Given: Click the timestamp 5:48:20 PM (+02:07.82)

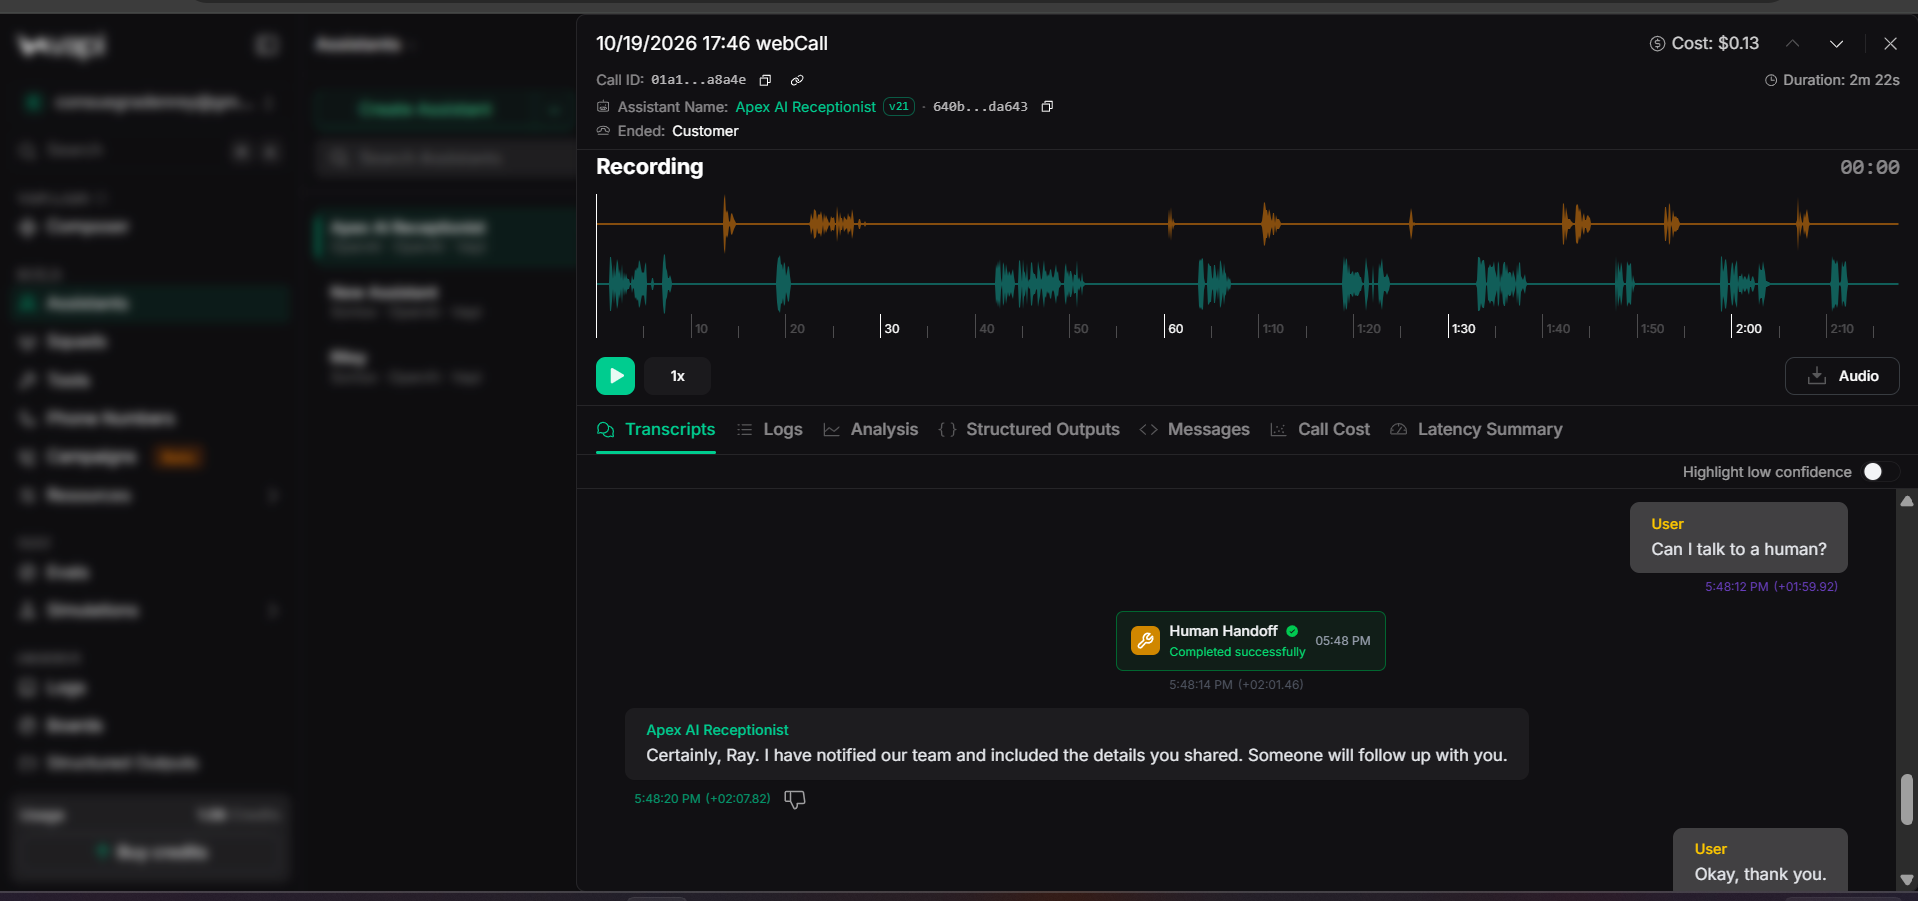Looking at the screenshot, I should 702,799.
